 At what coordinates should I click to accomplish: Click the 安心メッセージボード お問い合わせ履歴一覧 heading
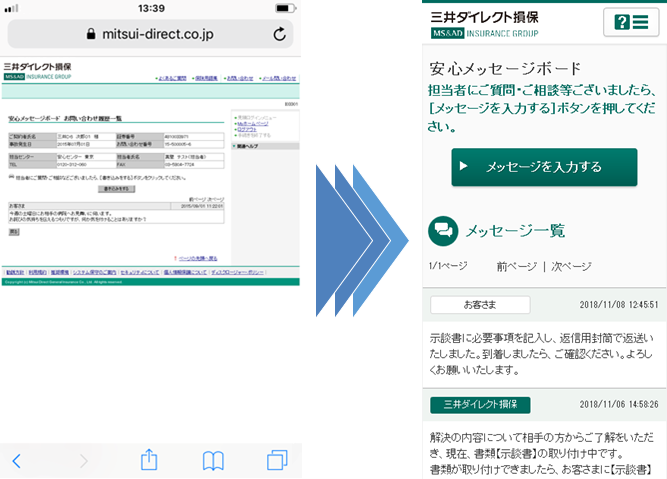pyautogui.click(x=65, y=118)
